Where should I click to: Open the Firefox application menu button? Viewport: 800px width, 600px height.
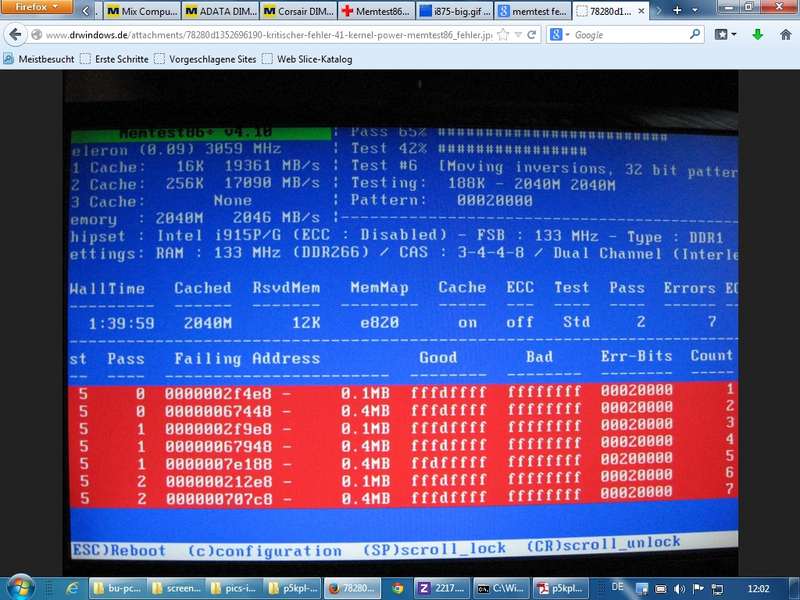click(x=36, y=7)
